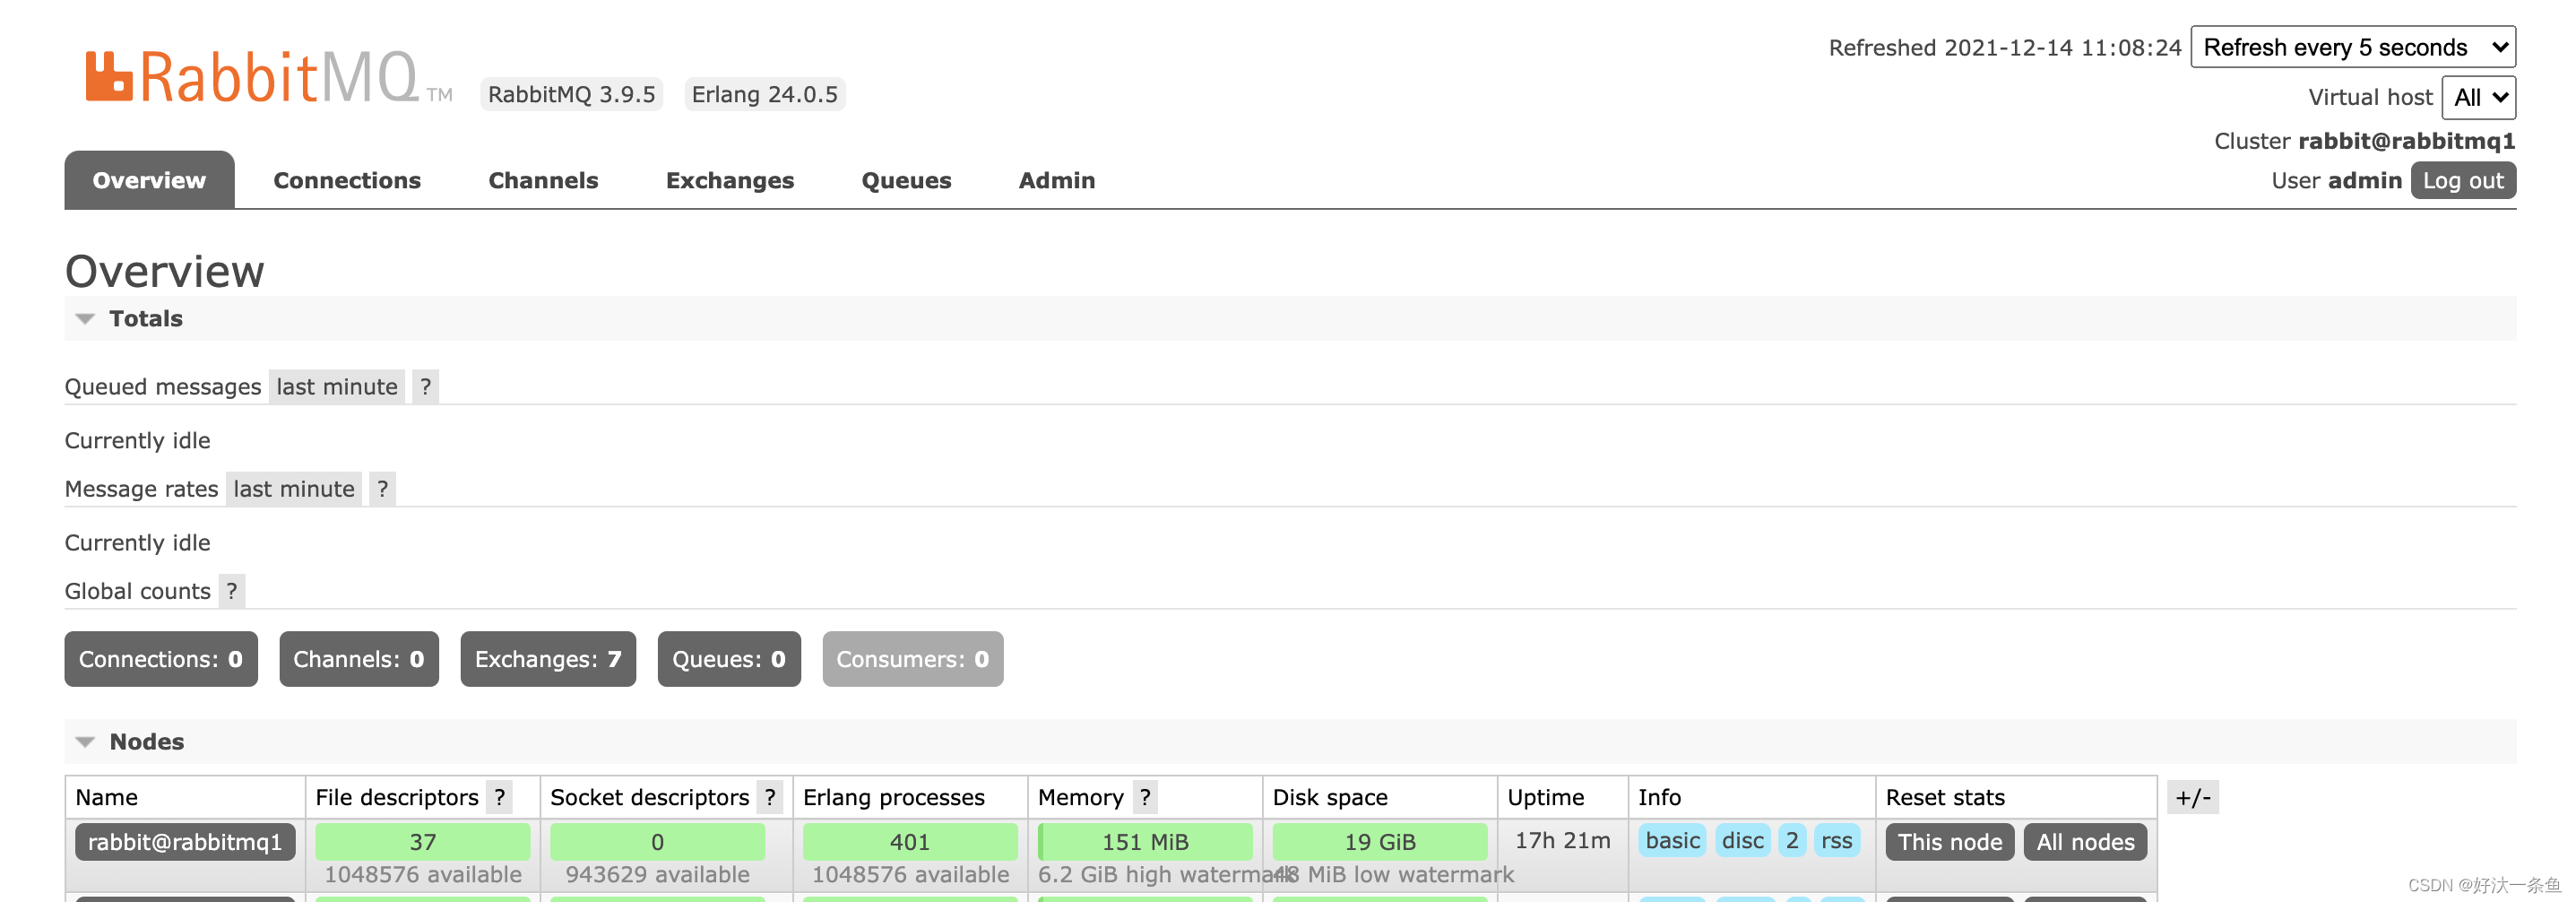Switch to the Channels tab
Screen dimensions: 2576x902
[x=543, y=180]
